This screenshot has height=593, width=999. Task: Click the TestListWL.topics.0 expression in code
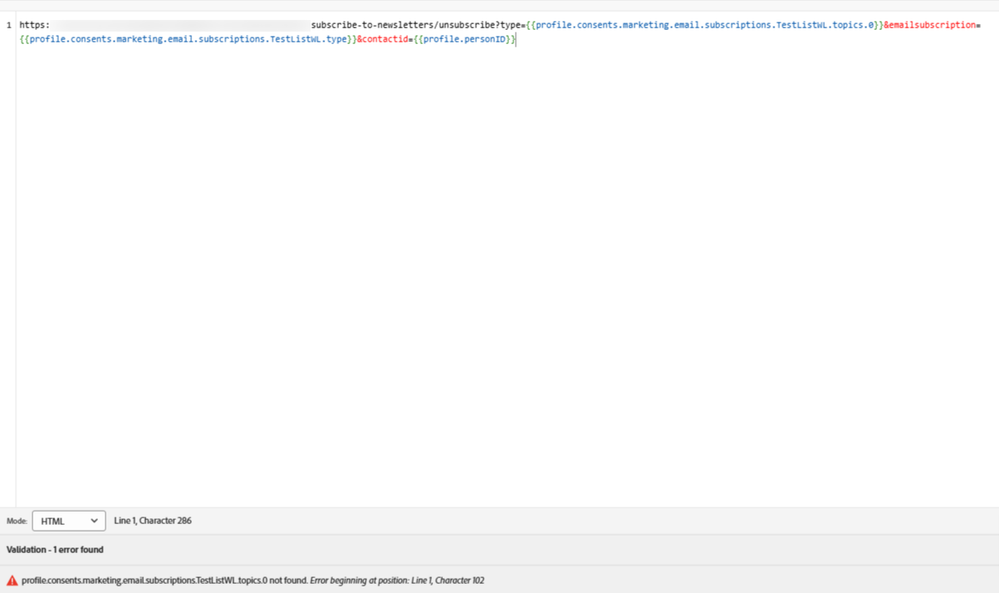[705, 25]
